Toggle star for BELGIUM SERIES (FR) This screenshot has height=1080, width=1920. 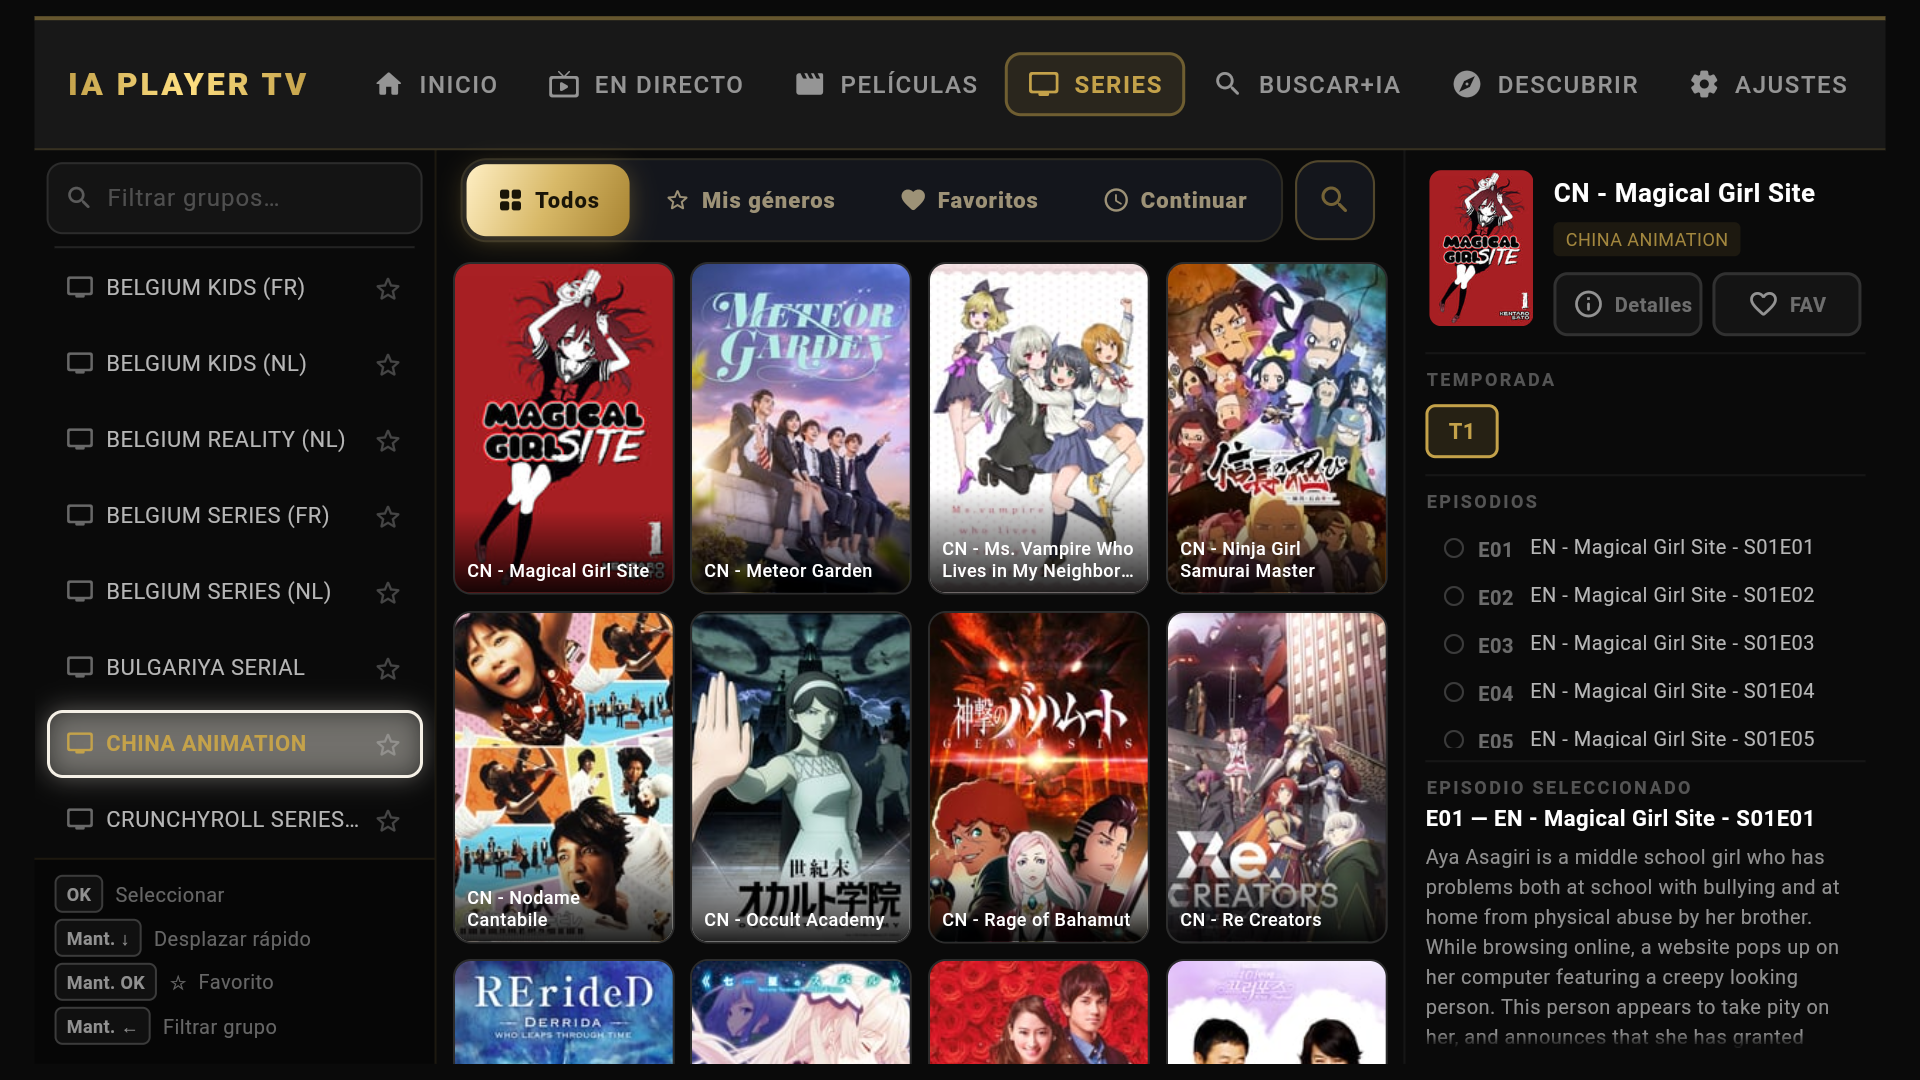point(388,516)
